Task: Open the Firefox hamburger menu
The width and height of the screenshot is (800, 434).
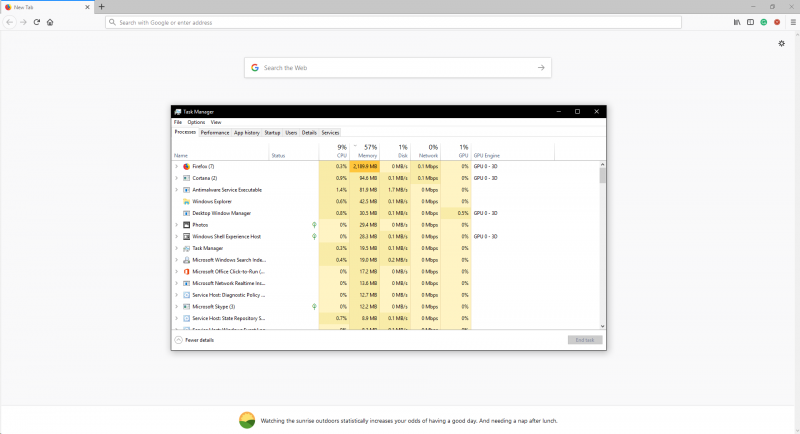Action: coord(793,22)
